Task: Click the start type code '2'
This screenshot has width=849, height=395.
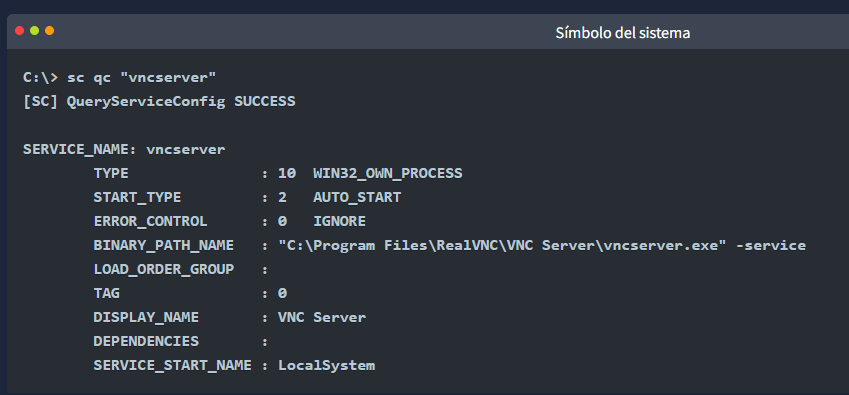Action: [x=282, y=198]
